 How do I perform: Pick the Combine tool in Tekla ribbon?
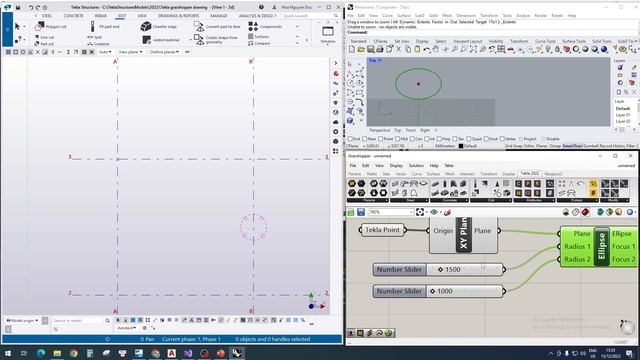[98, 44]
